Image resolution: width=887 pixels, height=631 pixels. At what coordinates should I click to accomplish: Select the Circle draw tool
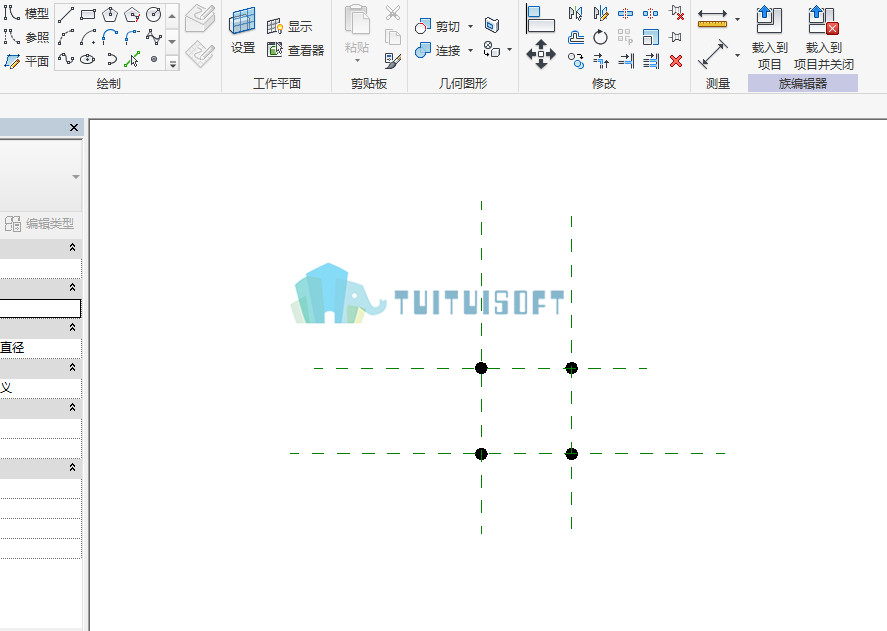pos(153,14)
